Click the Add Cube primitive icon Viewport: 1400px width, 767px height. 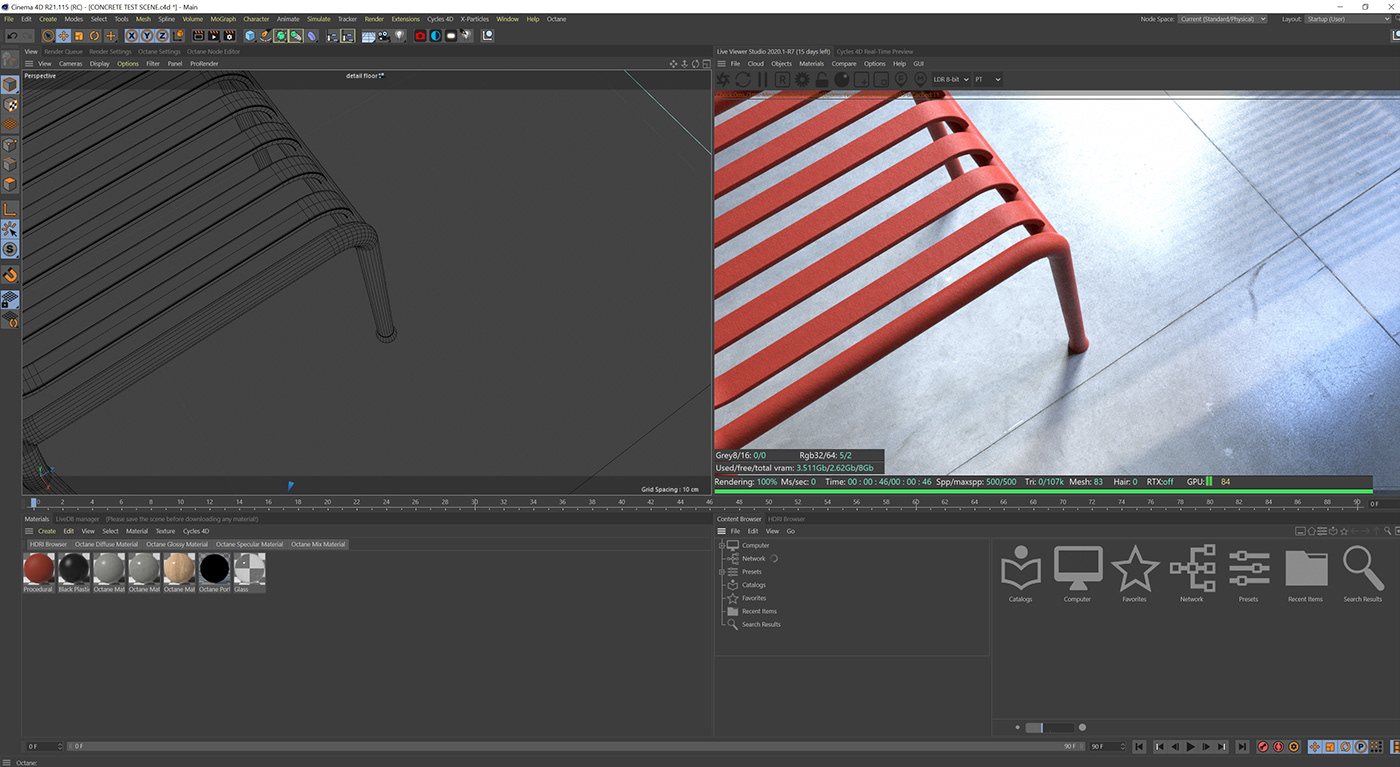coord(250,36)
